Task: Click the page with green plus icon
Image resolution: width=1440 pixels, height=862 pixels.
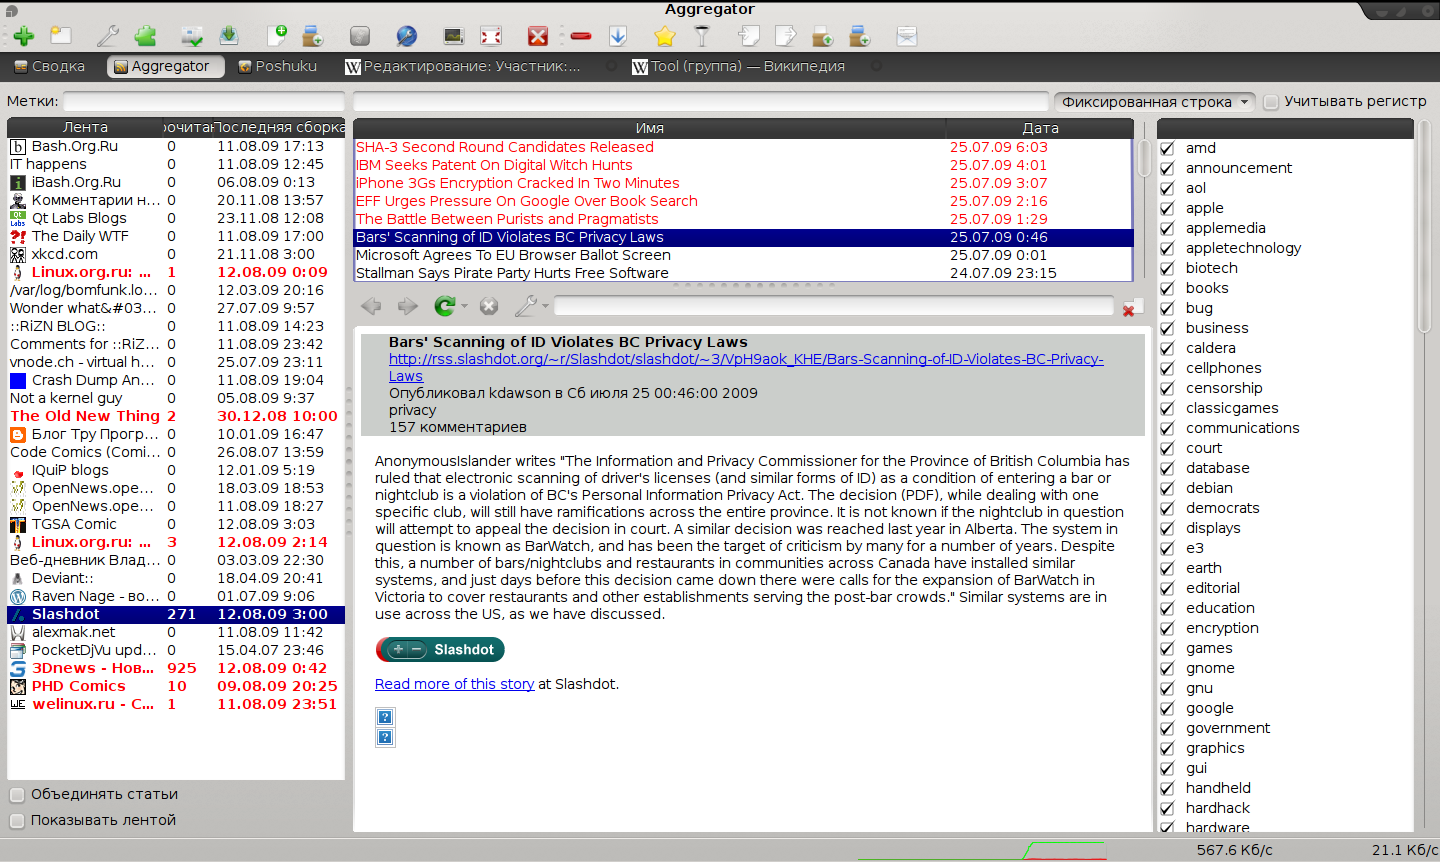Action: [x=277, y=37]
